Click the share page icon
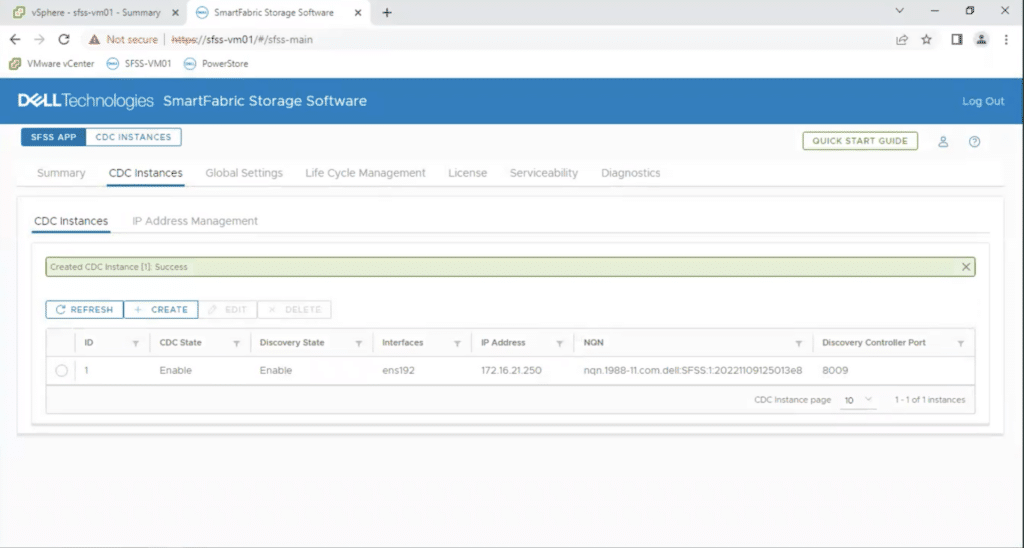 click(x=902, y=40)
